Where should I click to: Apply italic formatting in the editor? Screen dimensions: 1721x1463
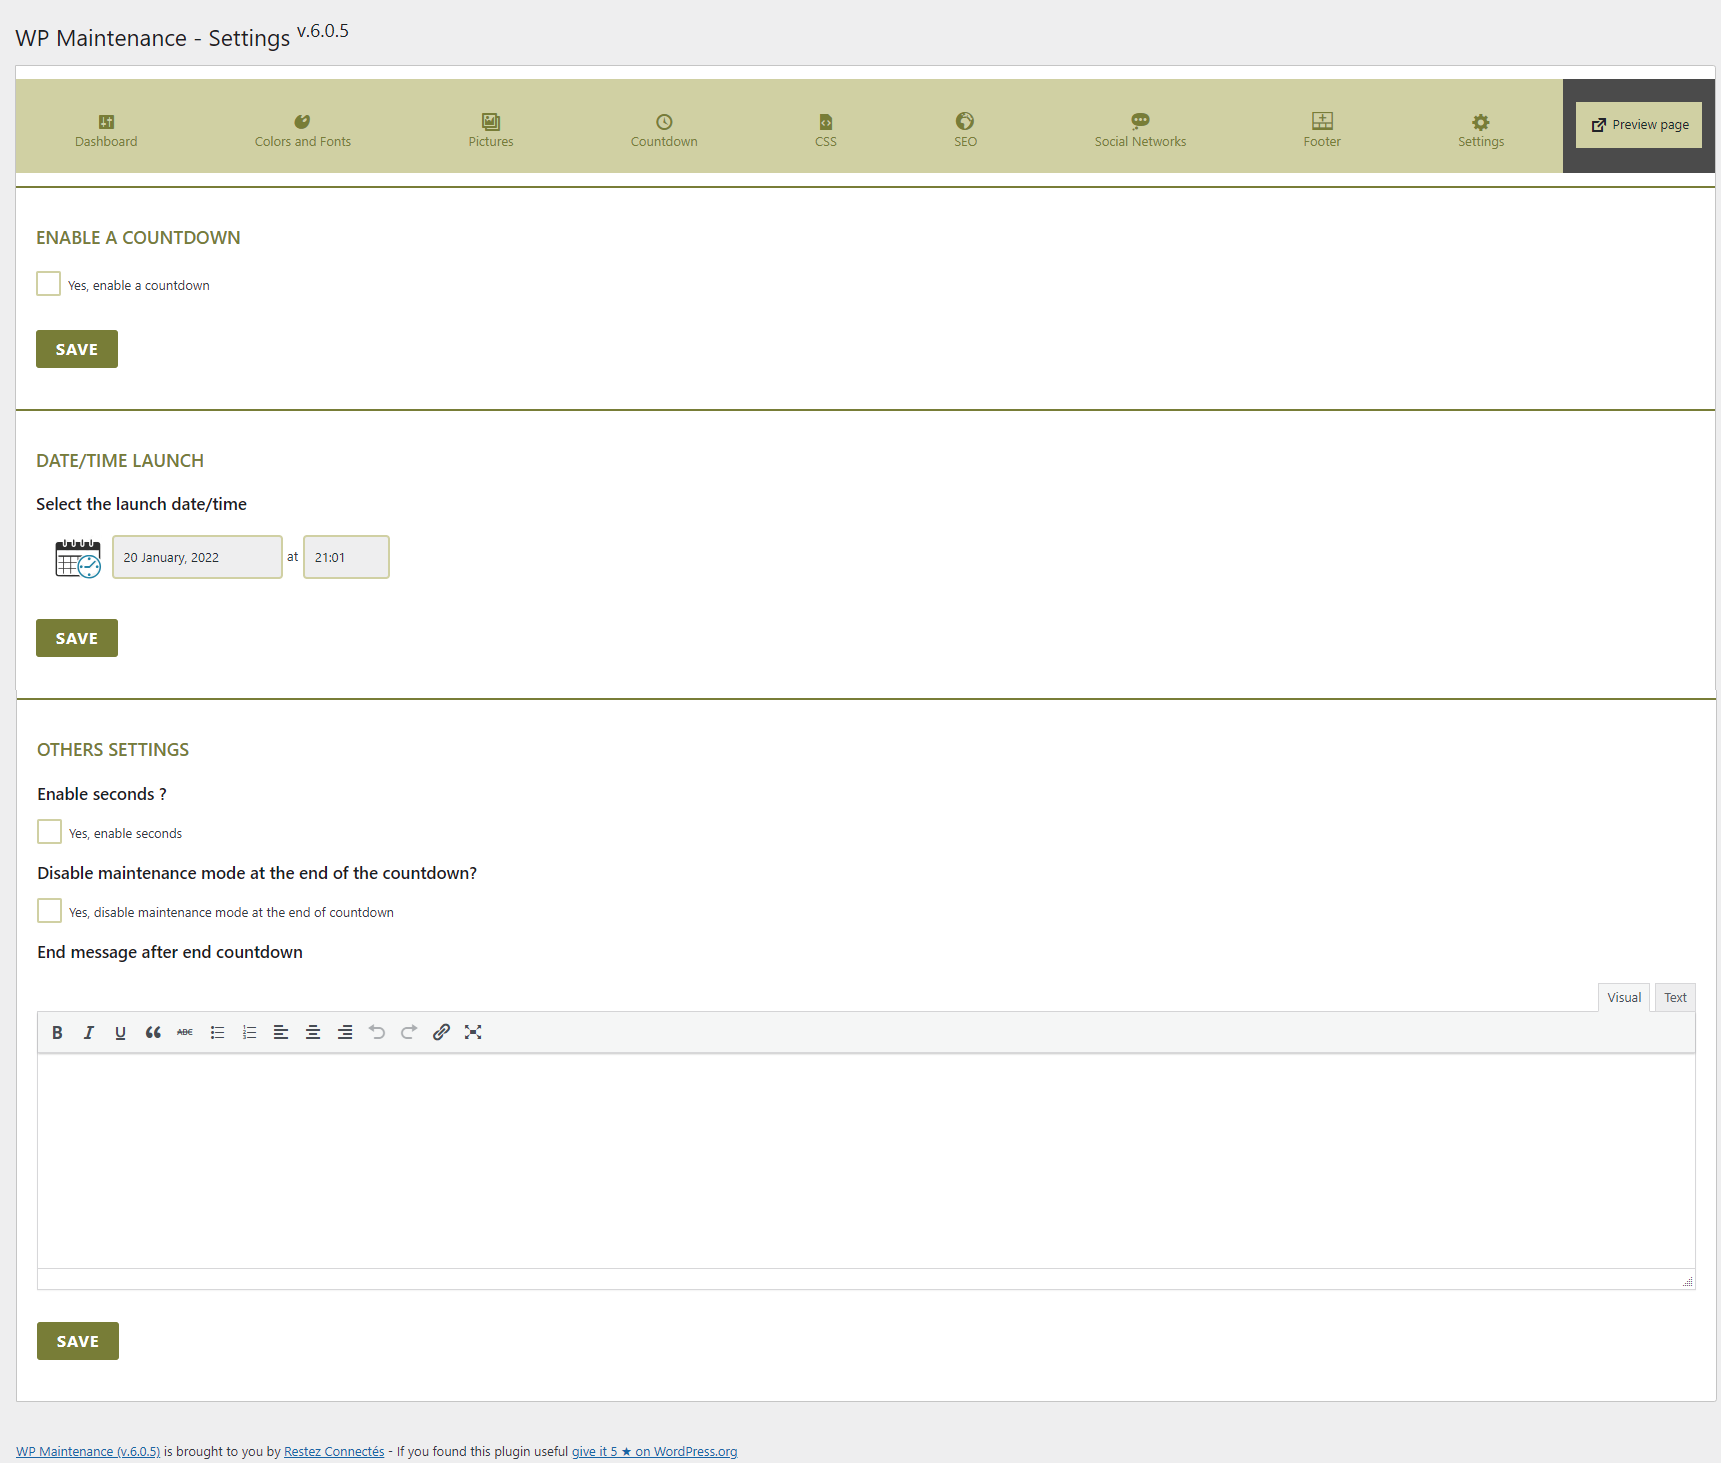[89, 1032]
